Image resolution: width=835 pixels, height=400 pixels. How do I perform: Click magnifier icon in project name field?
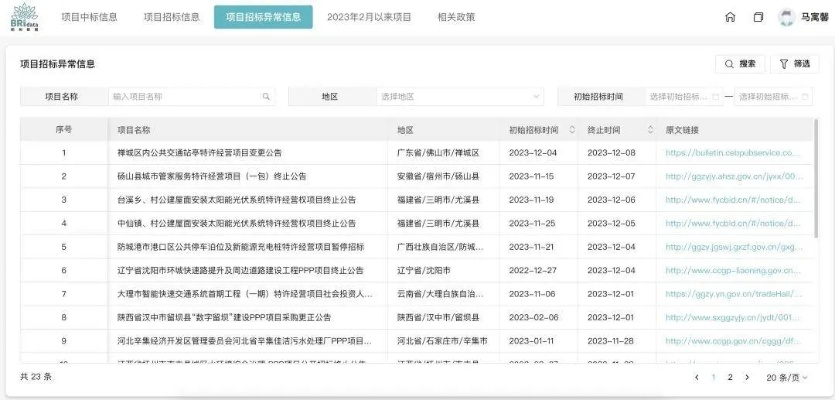click(266, 97)
